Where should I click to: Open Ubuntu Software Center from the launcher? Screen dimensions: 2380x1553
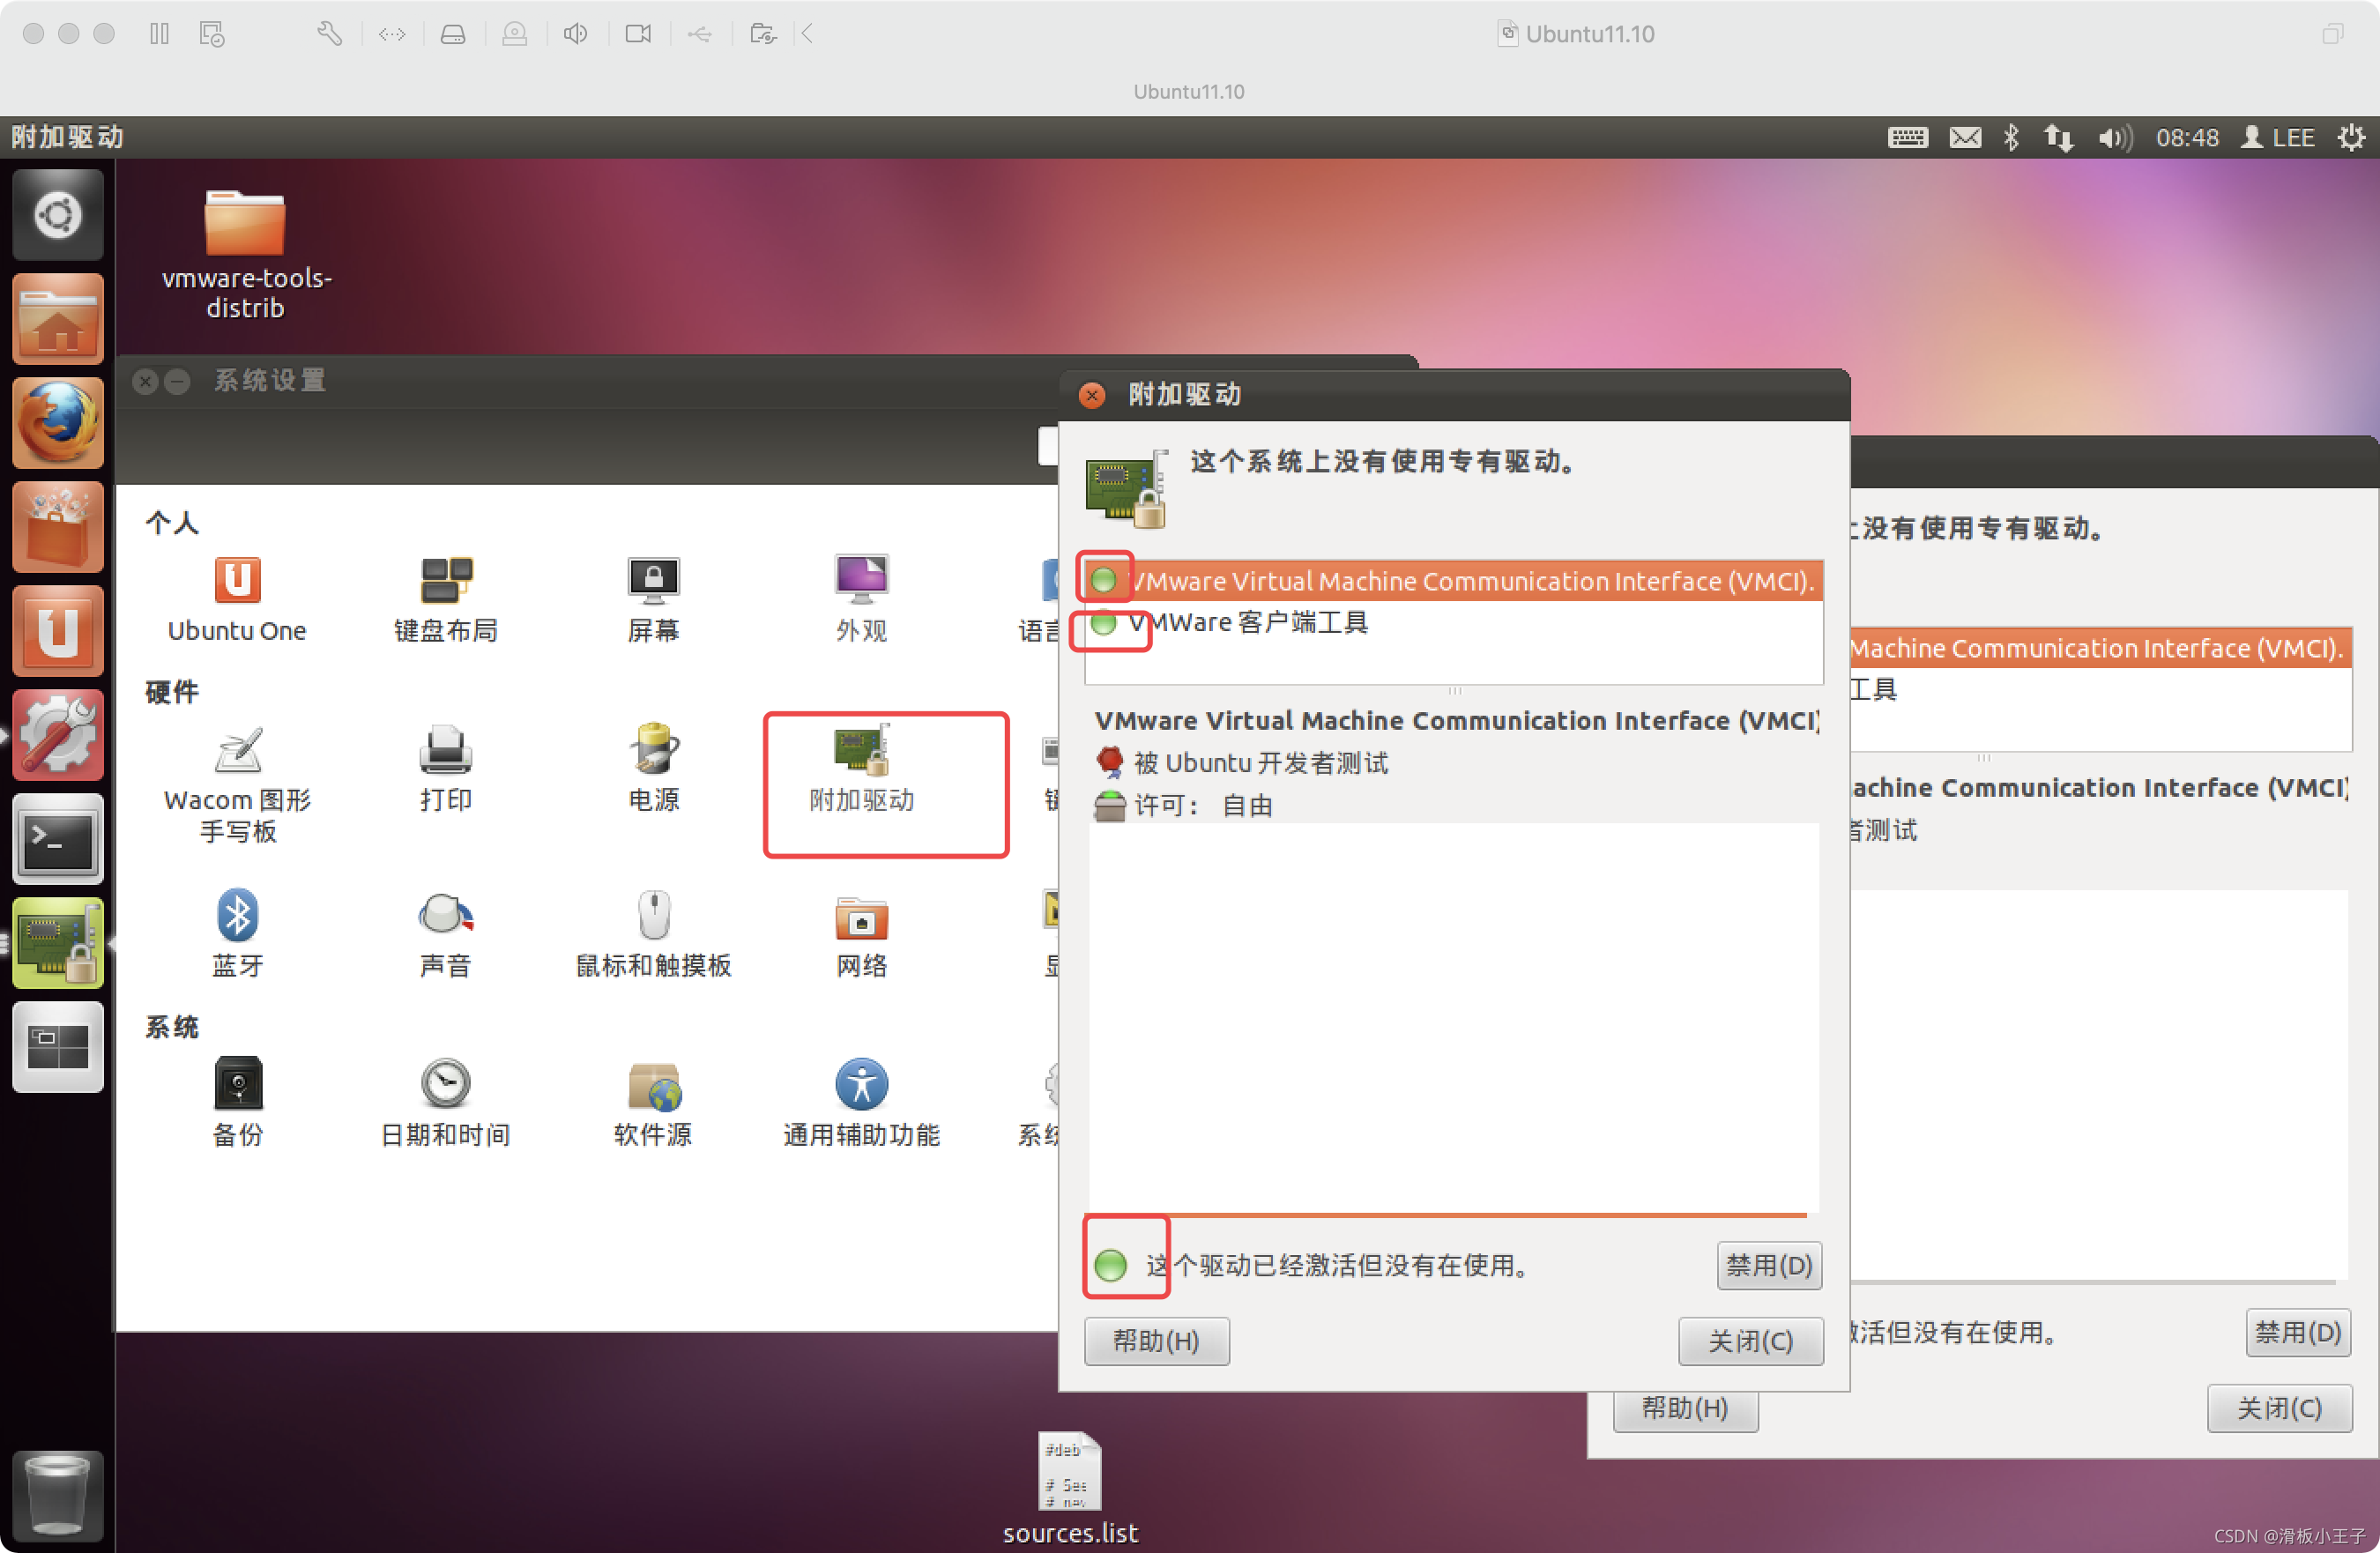point(58,527)
